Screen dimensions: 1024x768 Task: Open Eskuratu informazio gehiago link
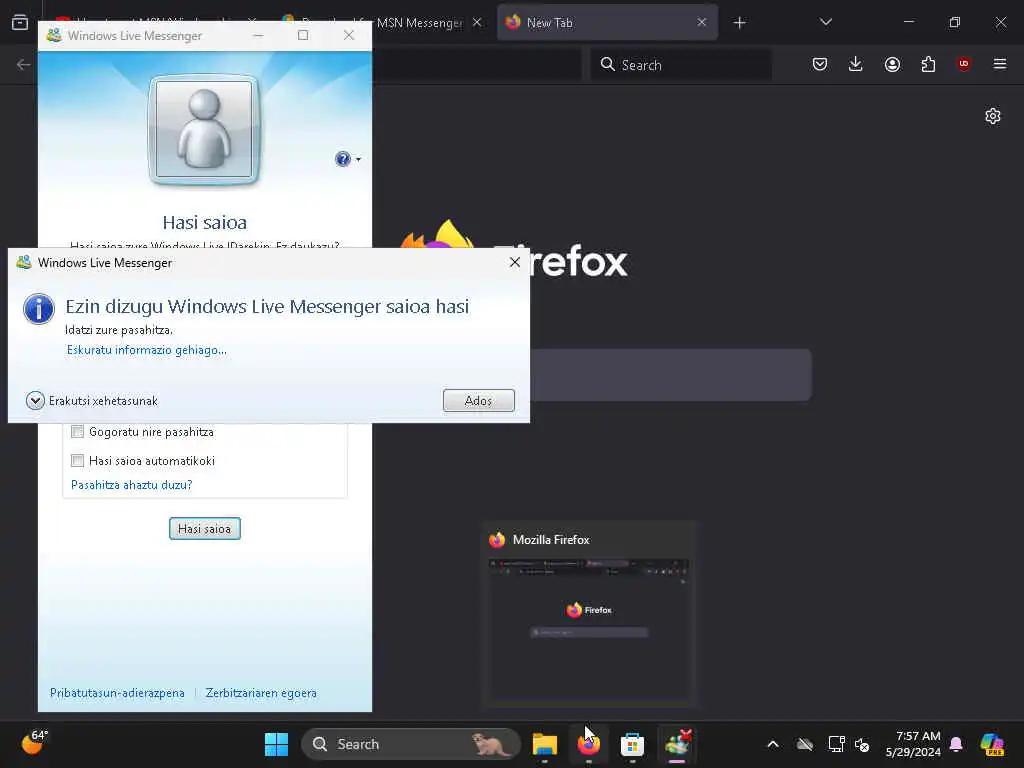point(146,350)
